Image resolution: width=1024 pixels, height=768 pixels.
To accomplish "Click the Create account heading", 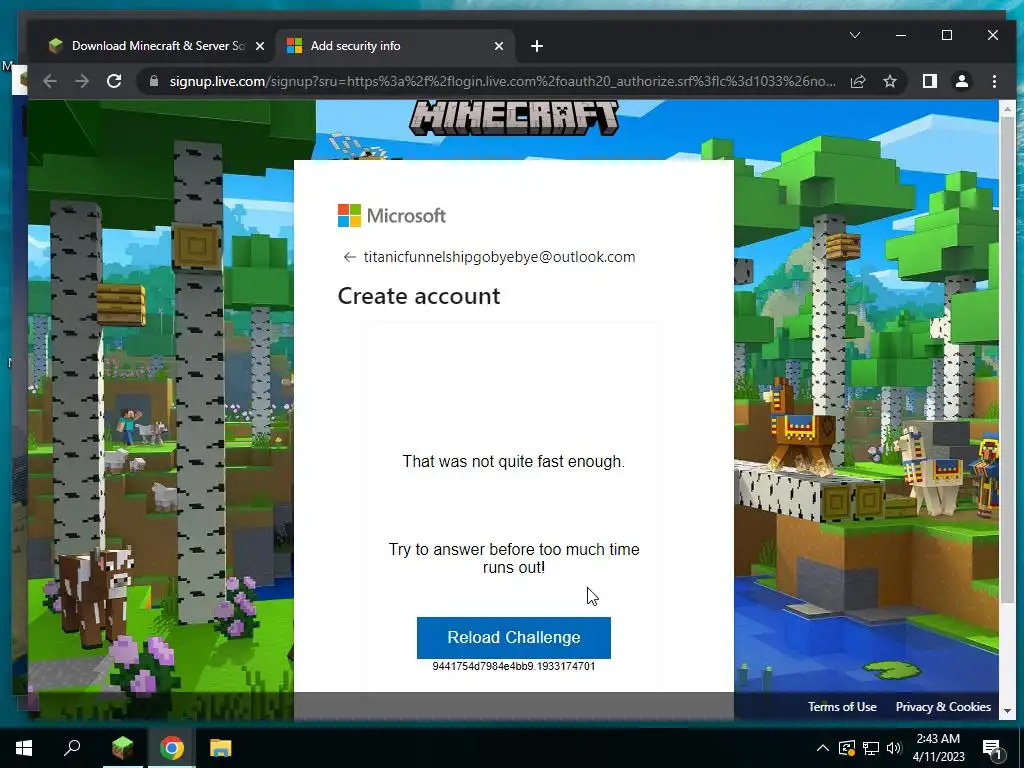I will click(419, 296).
